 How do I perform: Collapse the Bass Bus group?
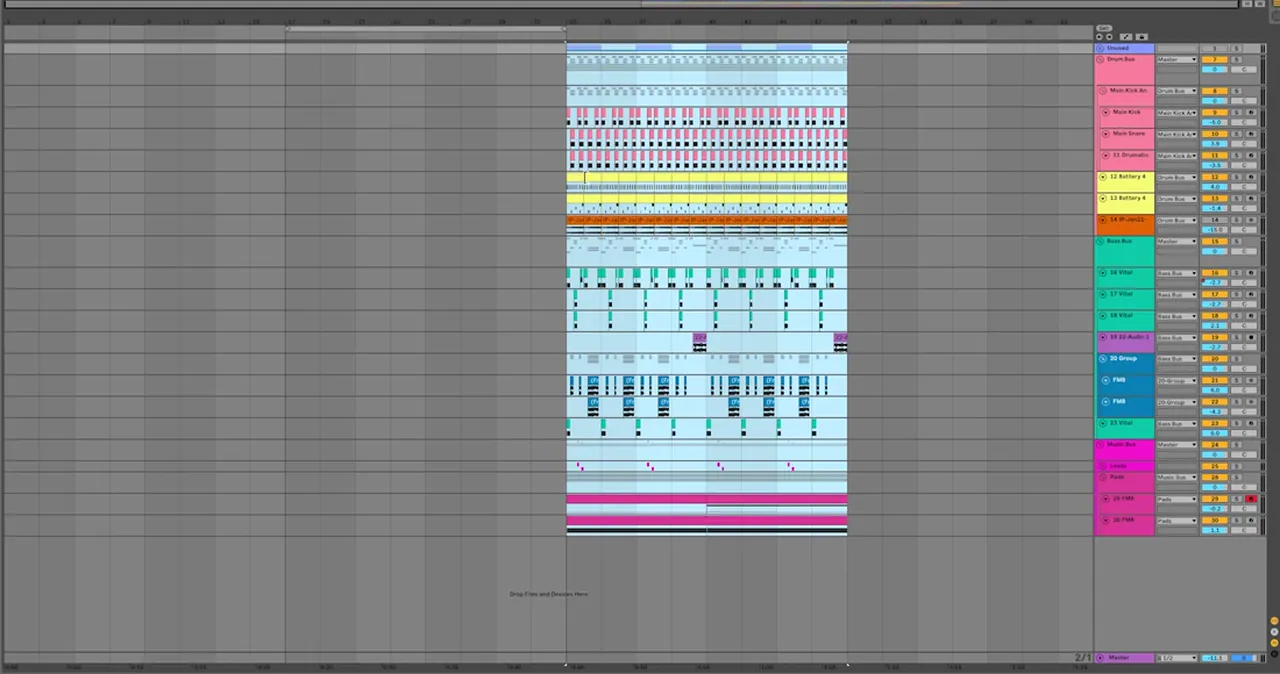point(1100,241)
